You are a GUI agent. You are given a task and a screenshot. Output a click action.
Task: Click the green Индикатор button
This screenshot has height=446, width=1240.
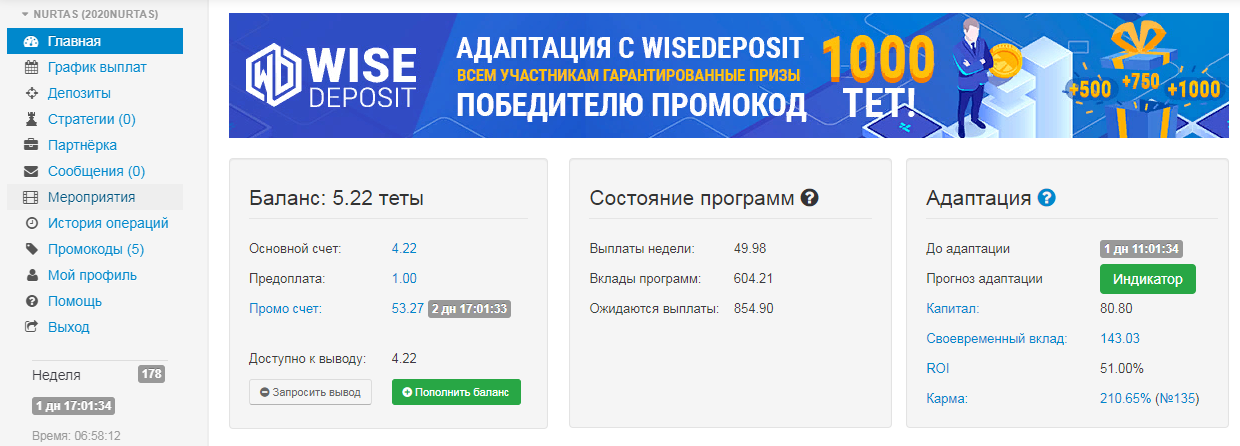(x=1148, y=279)
